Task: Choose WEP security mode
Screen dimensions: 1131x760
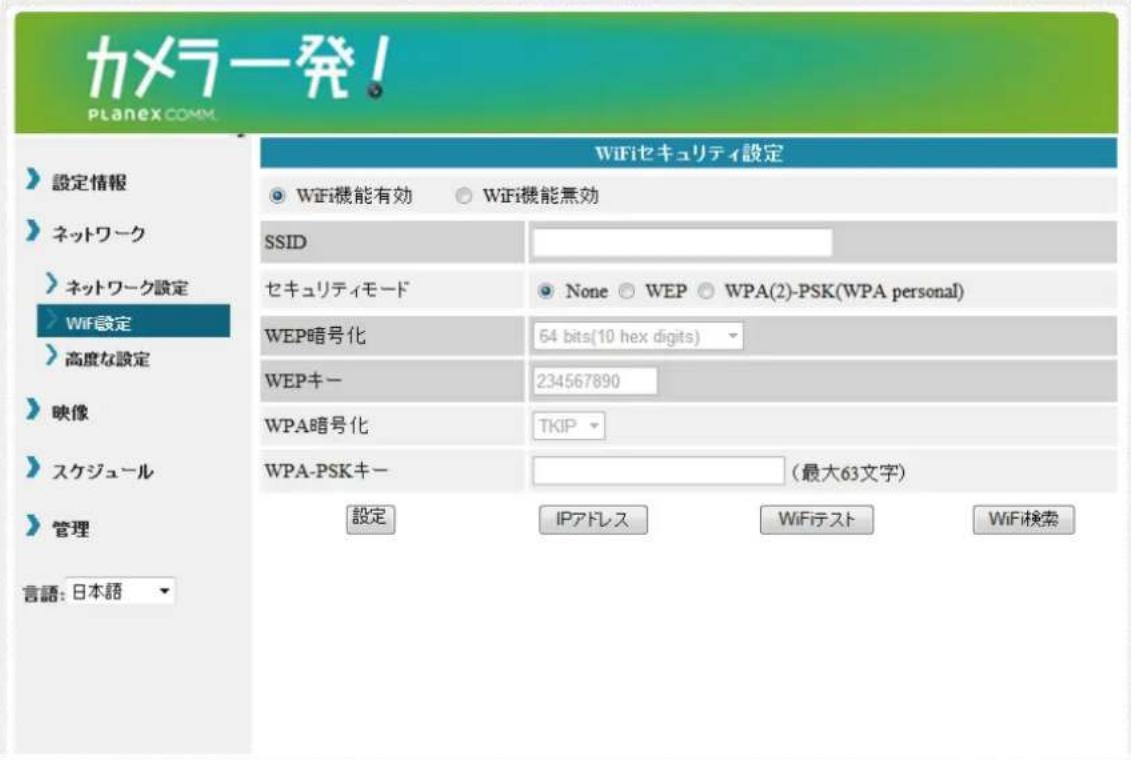Action: click(627, 291)
